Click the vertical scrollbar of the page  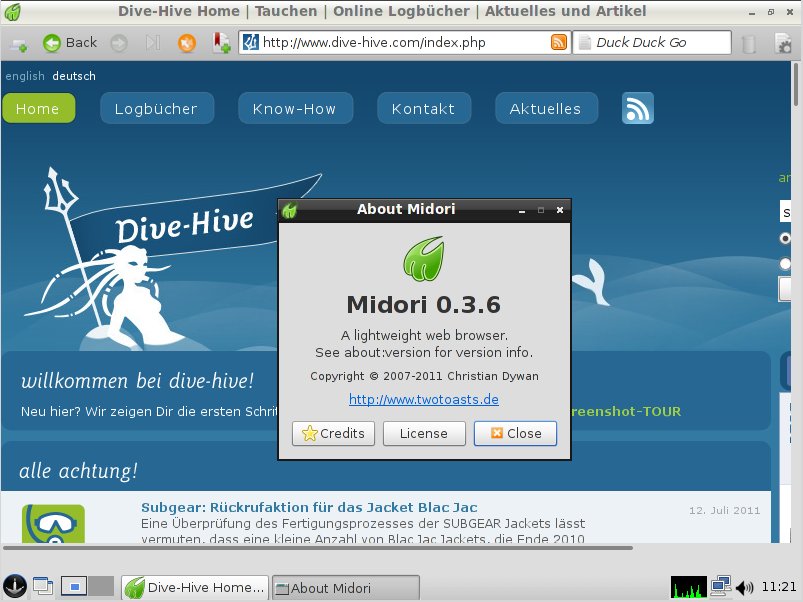796,84
